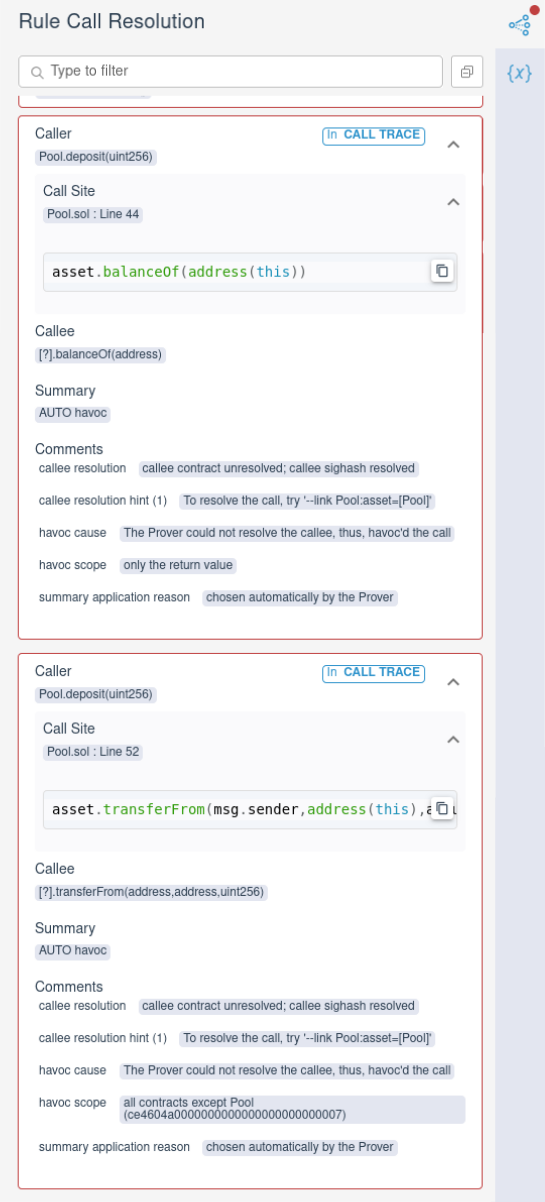Click AUTO havoc summary in the balanceOf card
Screen dimensions: 545x1202
click(73, 413)
